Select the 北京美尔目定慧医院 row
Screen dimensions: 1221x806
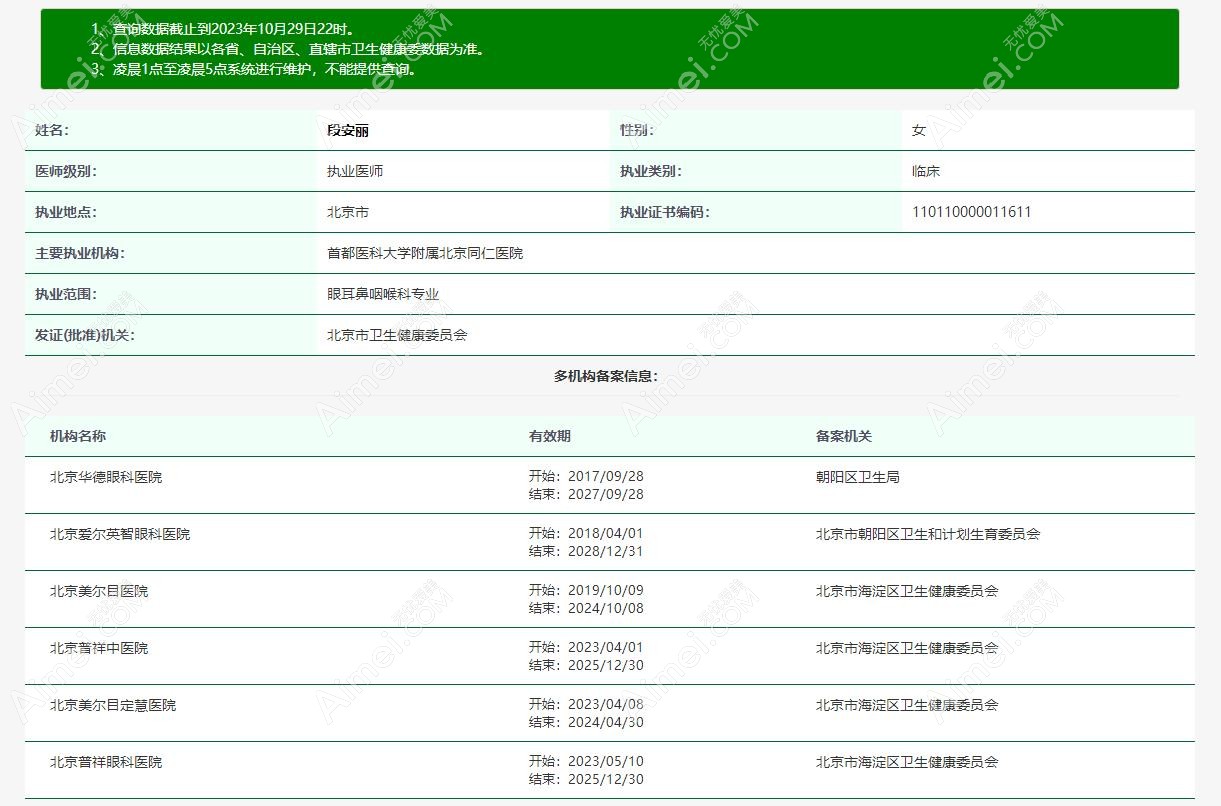610,713
